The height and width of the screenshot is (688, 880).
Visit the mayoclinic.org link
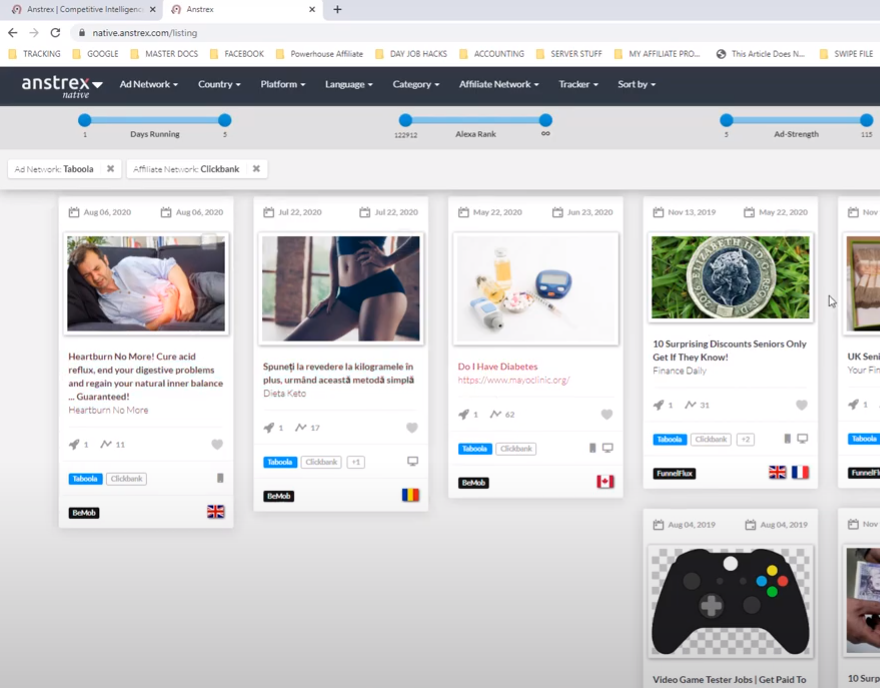tap(514, 380)
